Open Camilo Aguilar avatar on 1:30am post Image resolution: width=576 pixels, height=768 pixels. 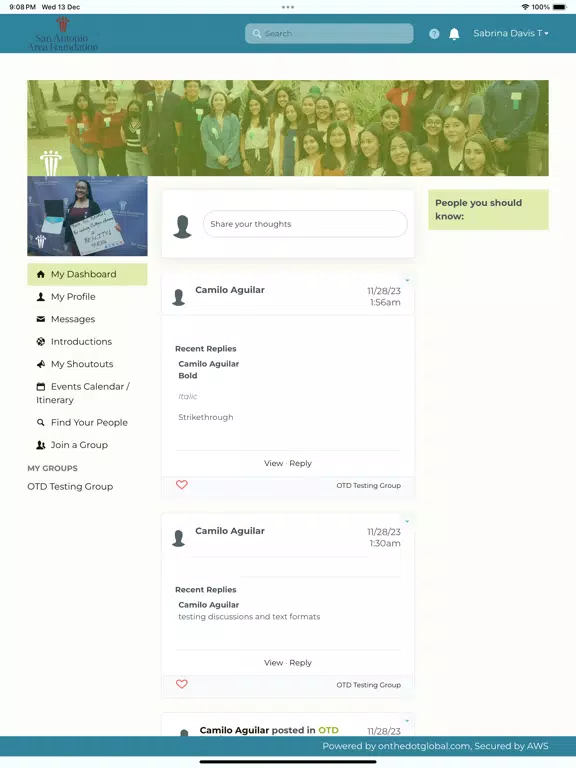pos(179,538)
